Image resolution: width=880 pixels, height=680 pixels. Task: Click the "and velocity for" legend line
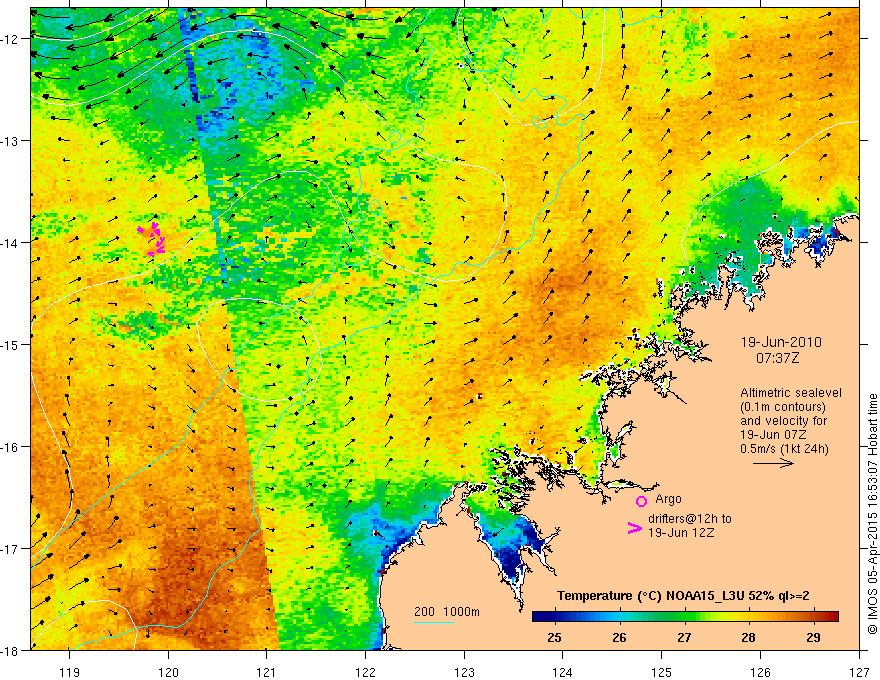pos(783,421)
